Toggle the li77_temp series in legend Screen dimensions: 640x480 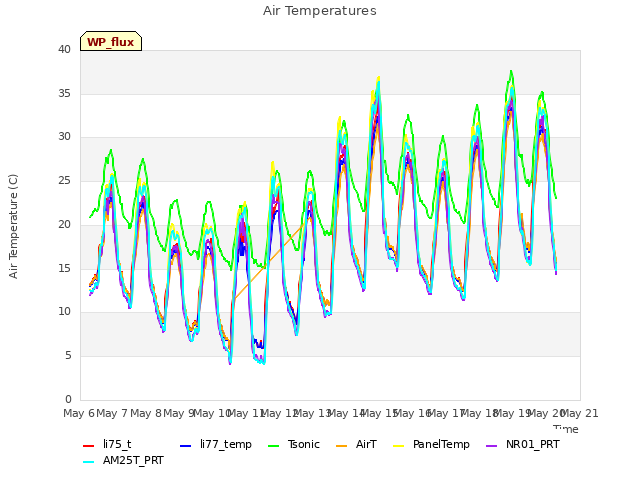click(216, 444)
